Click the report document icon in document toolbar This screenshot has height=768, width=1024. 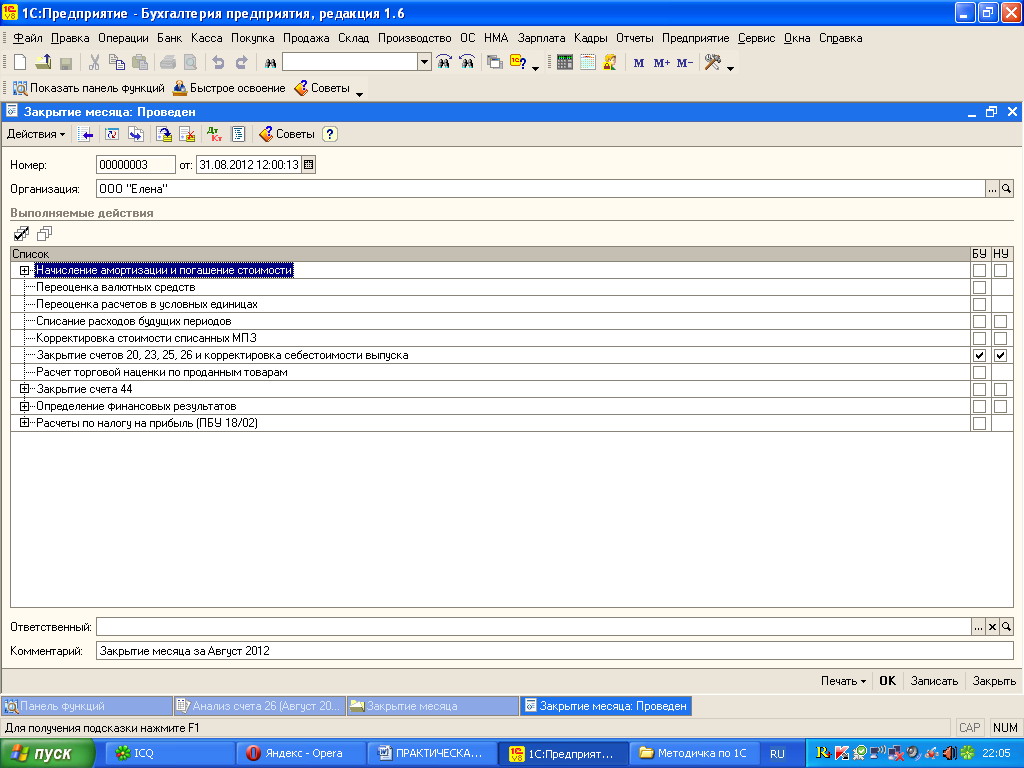238,134
